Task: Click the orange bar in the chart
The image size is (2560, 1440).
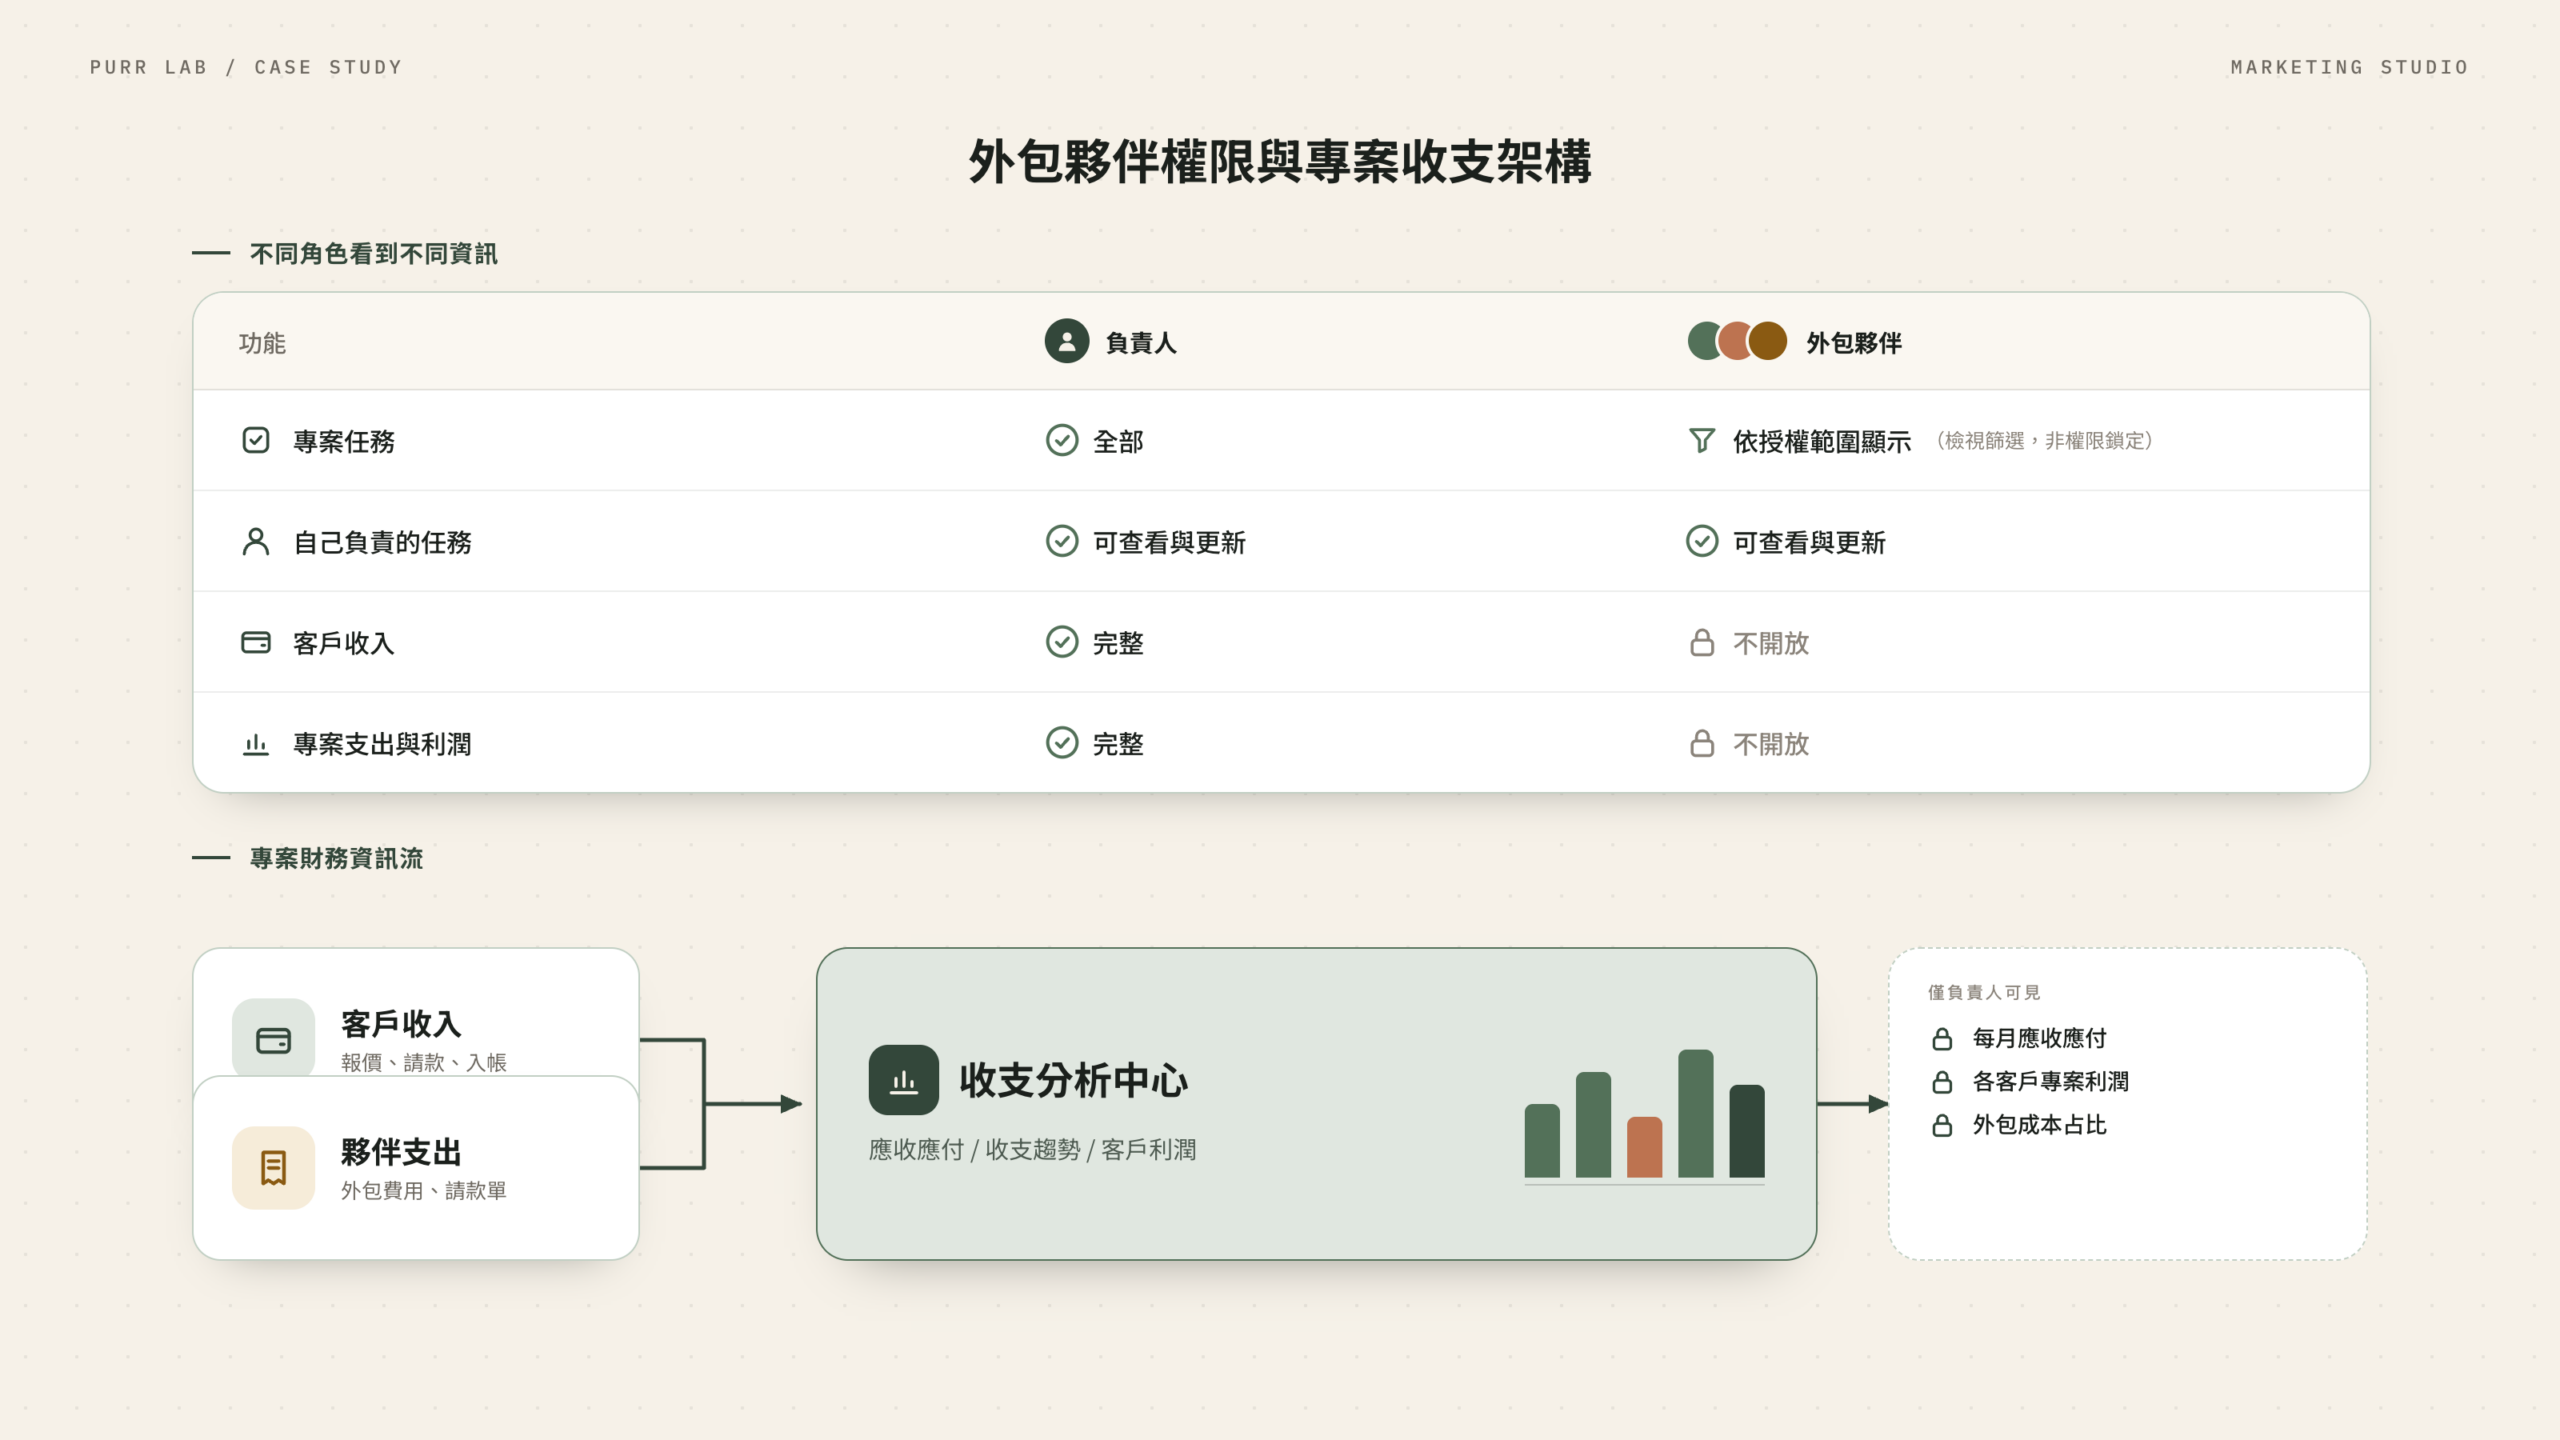Action: [x=1644, y=1147]
